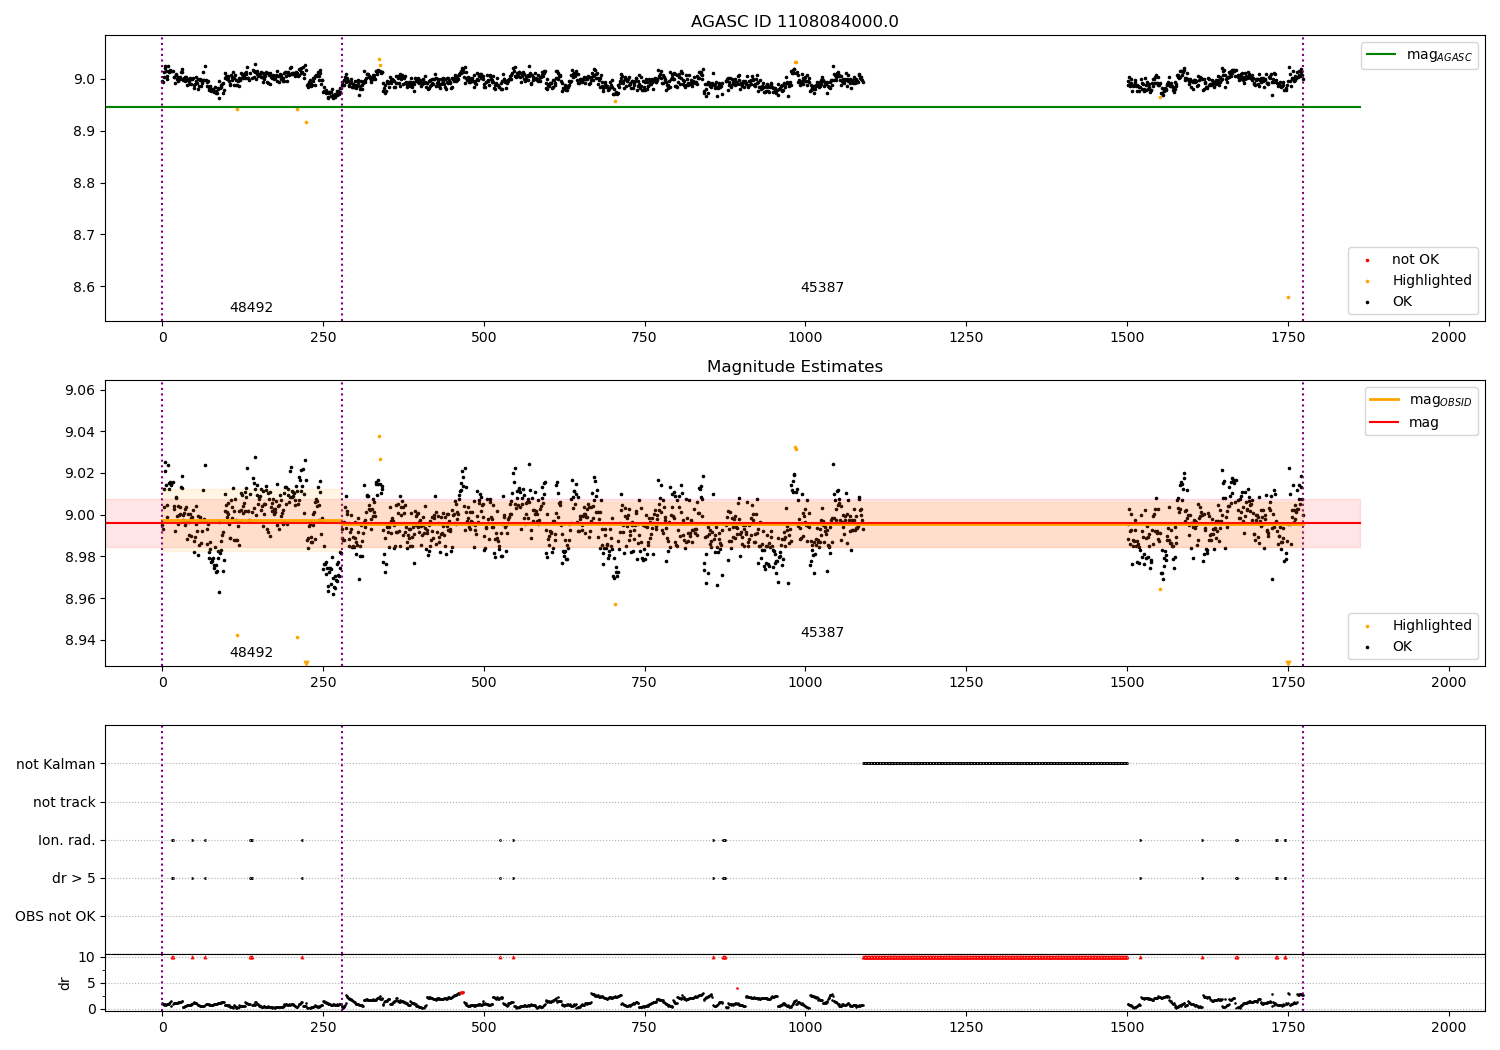Click x-axis tick 1250 under the top plot

[x=966, y=338]
